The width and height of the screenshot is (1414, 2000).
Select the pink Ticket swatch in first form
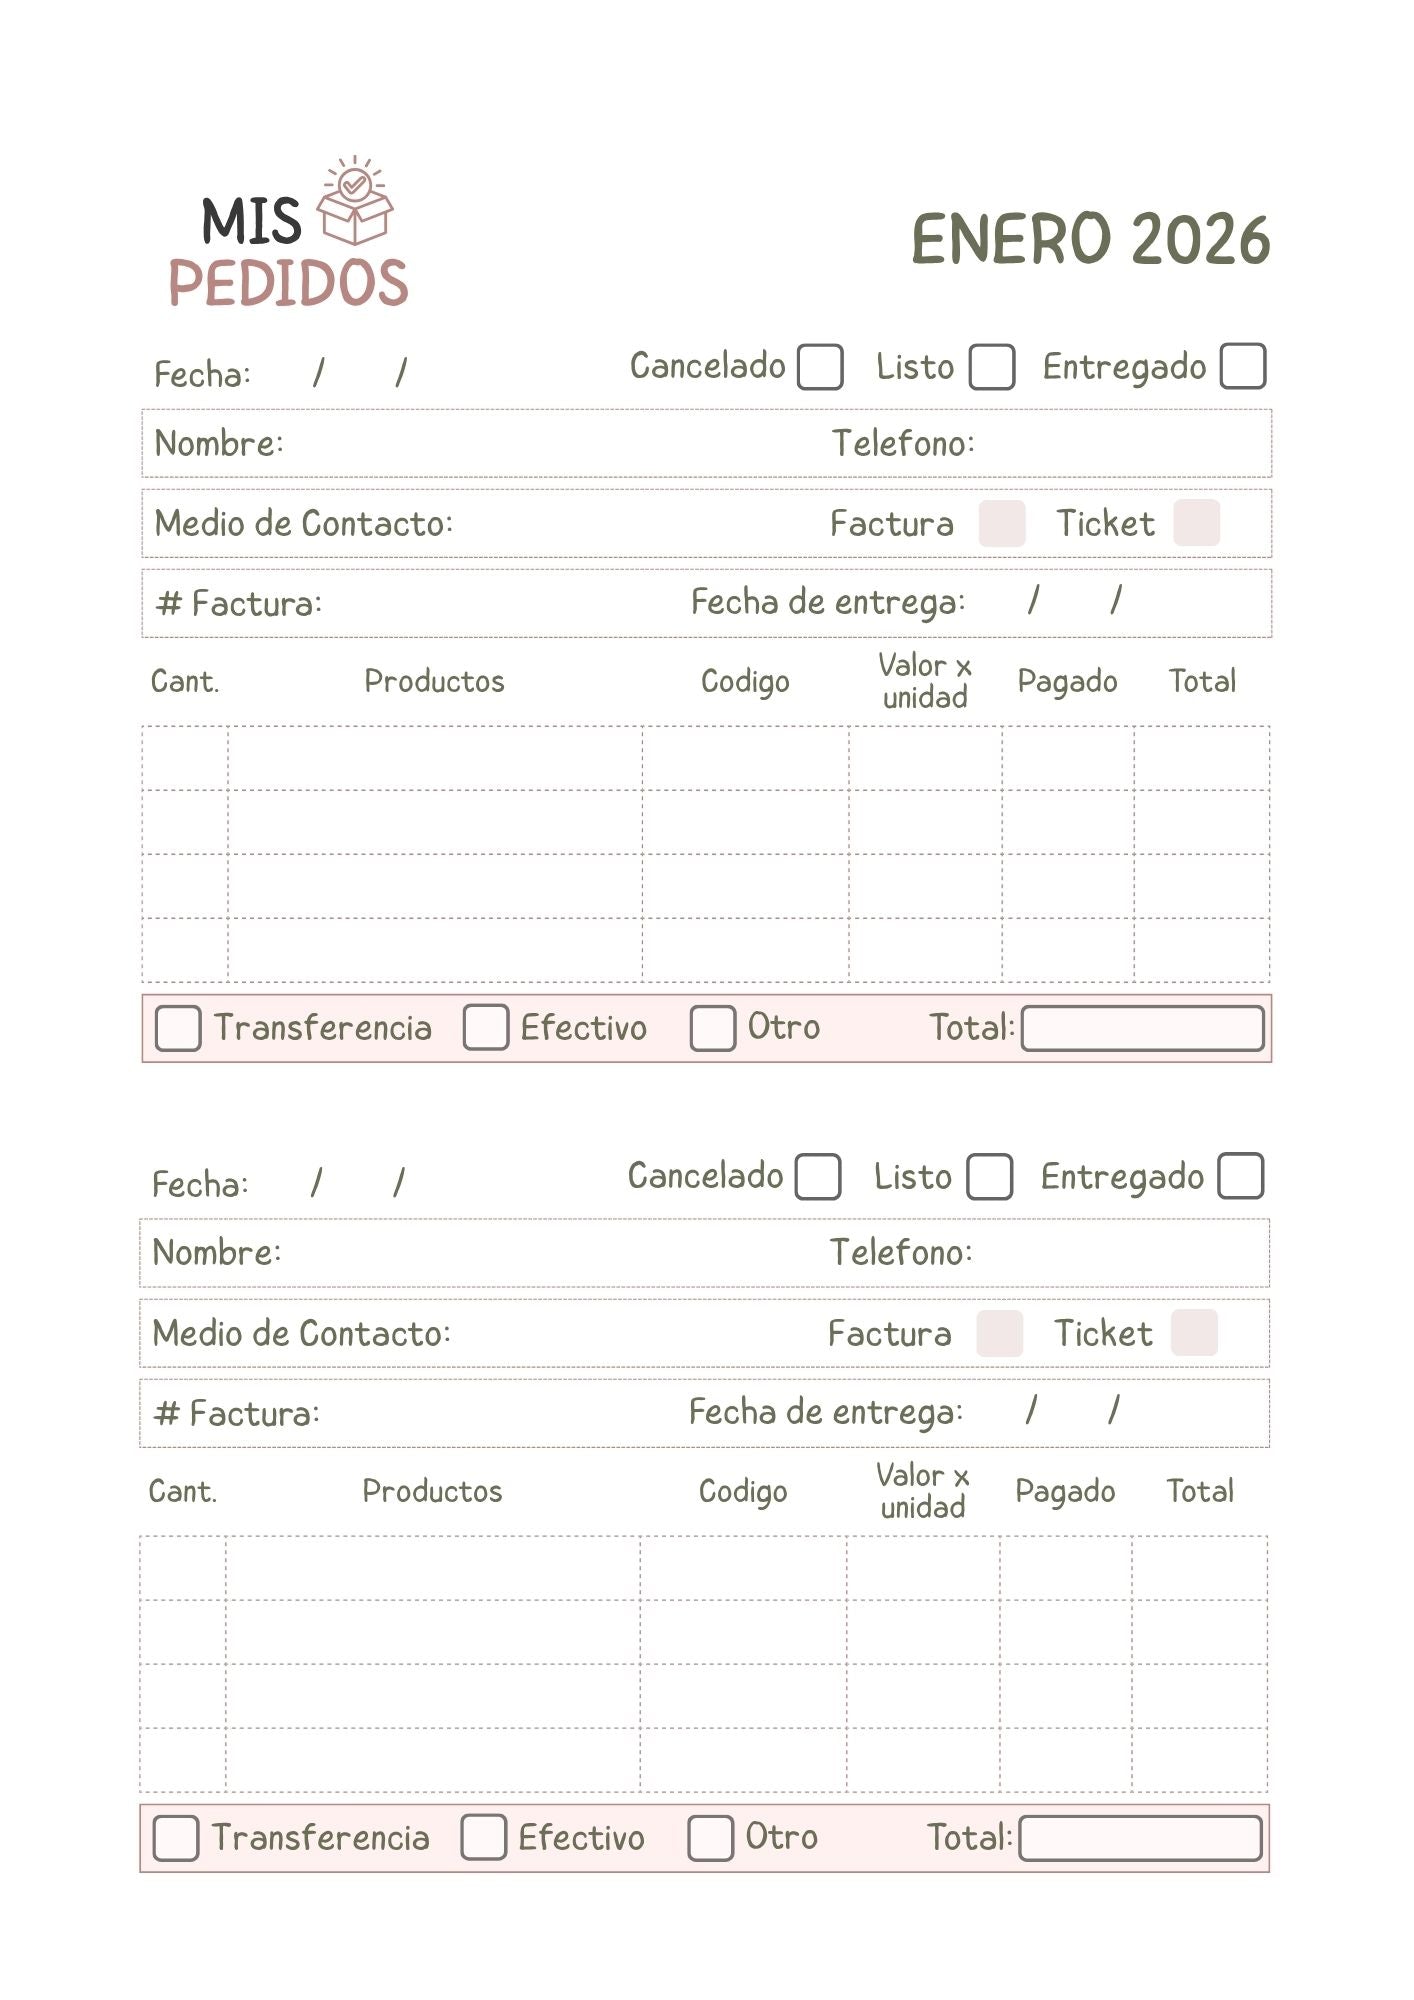tap(1197, 522)
